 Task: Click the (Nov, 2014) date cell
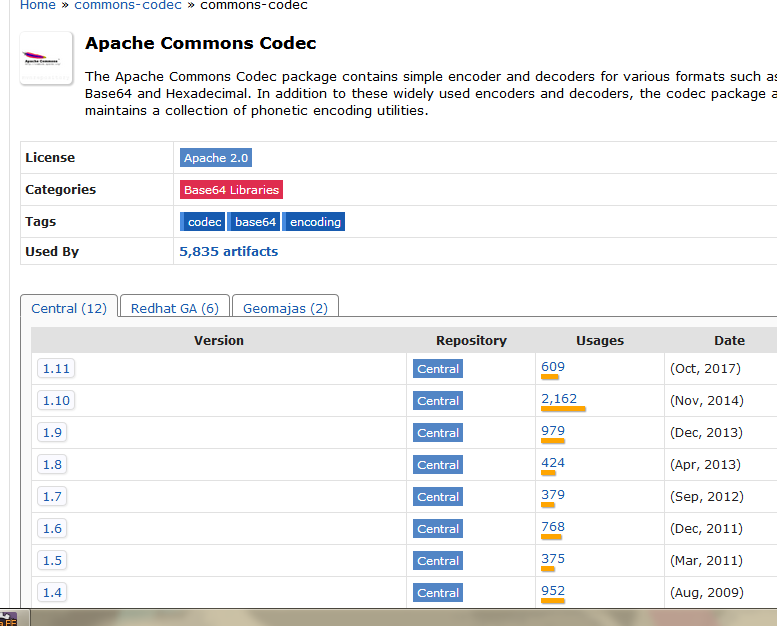[707, 400]
